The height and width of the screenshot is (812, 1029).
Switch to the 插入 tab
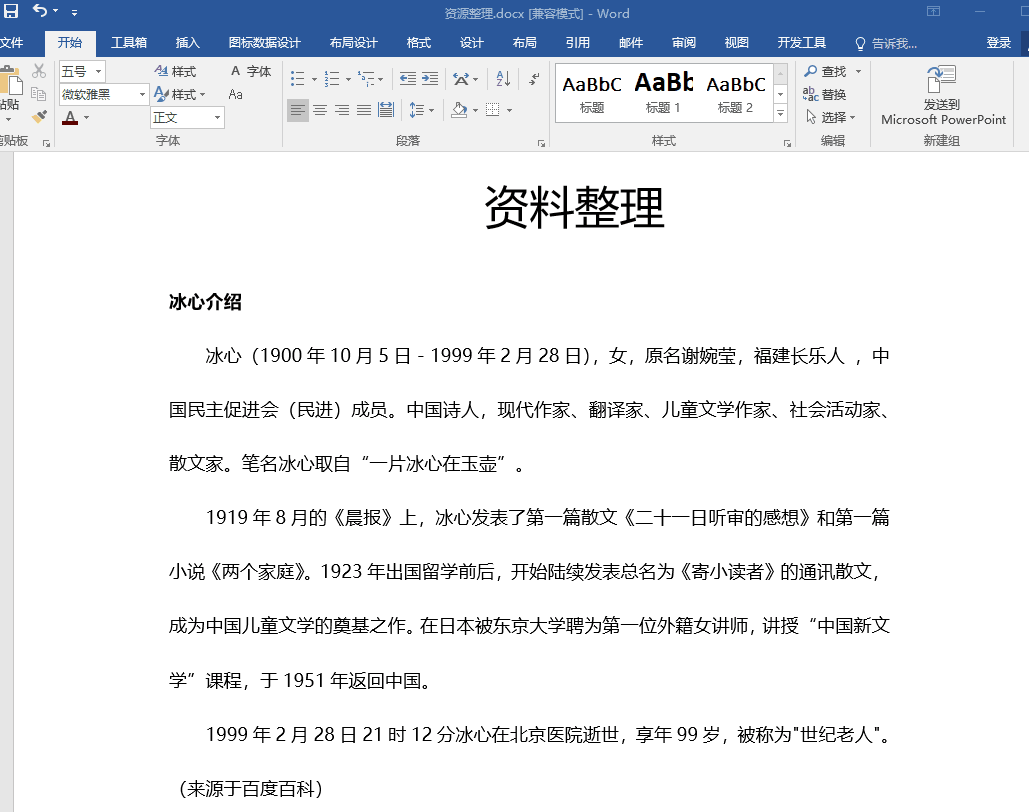click(x=187, y=43)
